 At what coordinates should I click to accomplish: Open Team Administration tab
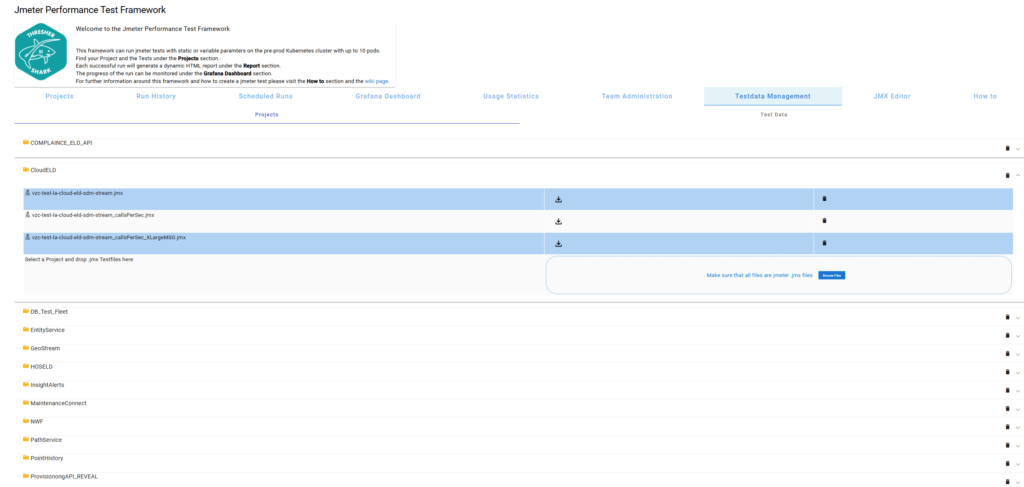(637, 97)
